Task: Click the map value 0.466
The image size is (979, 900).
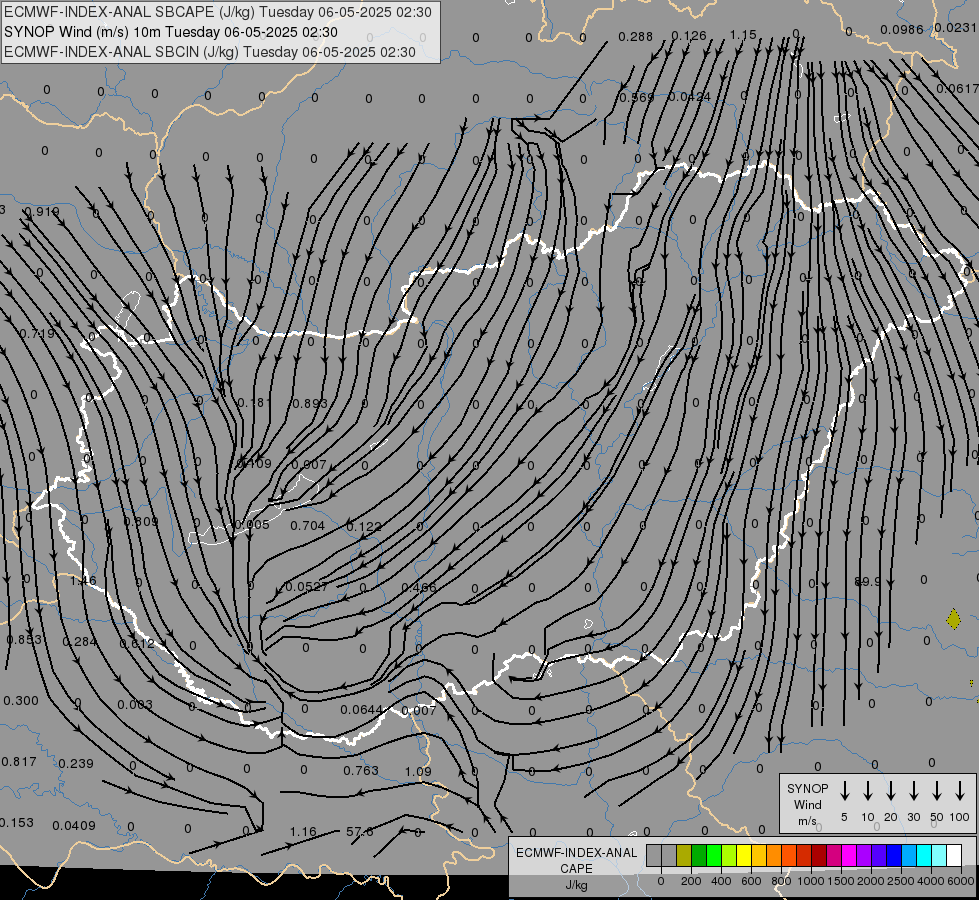Action: point(419,587)
